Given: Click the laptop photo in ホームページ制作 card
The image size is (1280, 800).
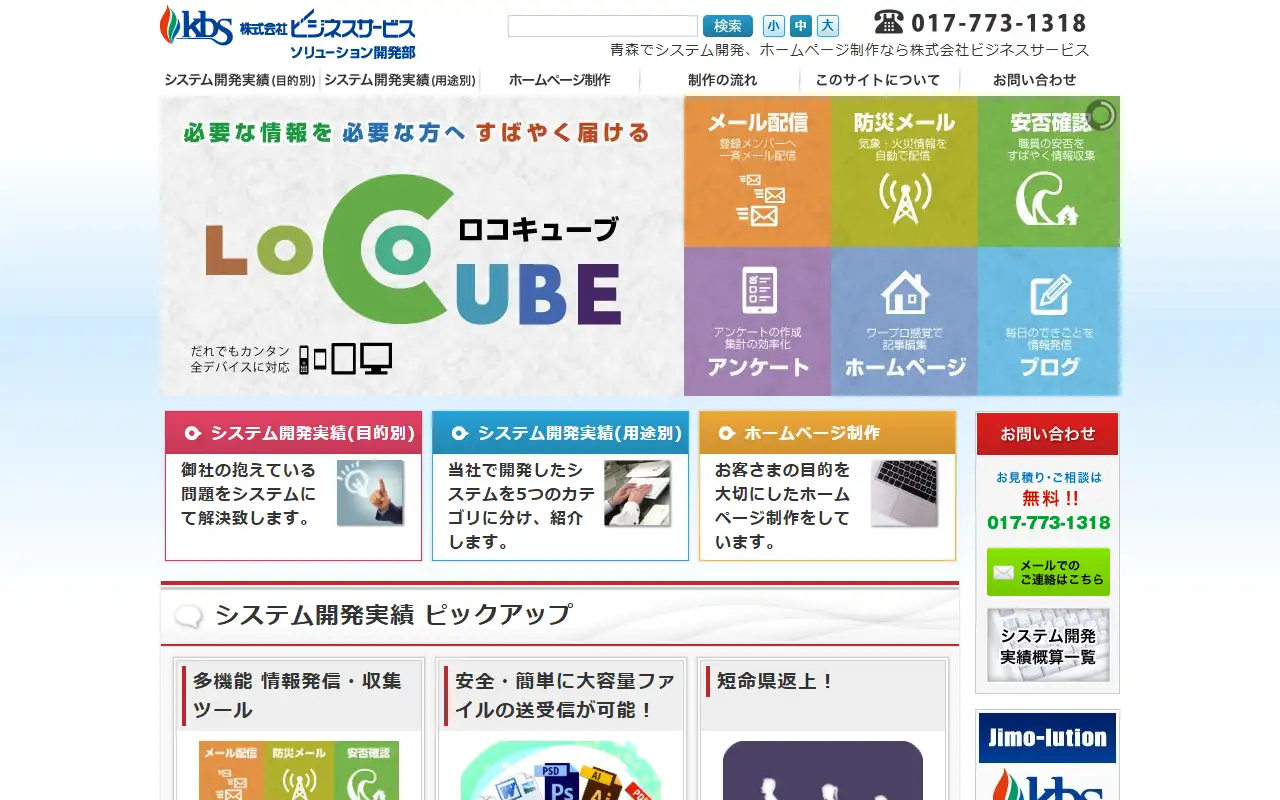Looking at the screenshot, I should point(904,493).
